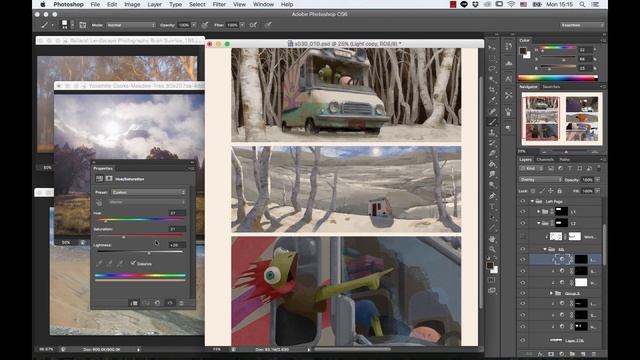This screenshot has height=360, width=640.
Task: Select the Eyedropper tool in the toolbox
Action: pyautogui.click(x=492, y=101)
